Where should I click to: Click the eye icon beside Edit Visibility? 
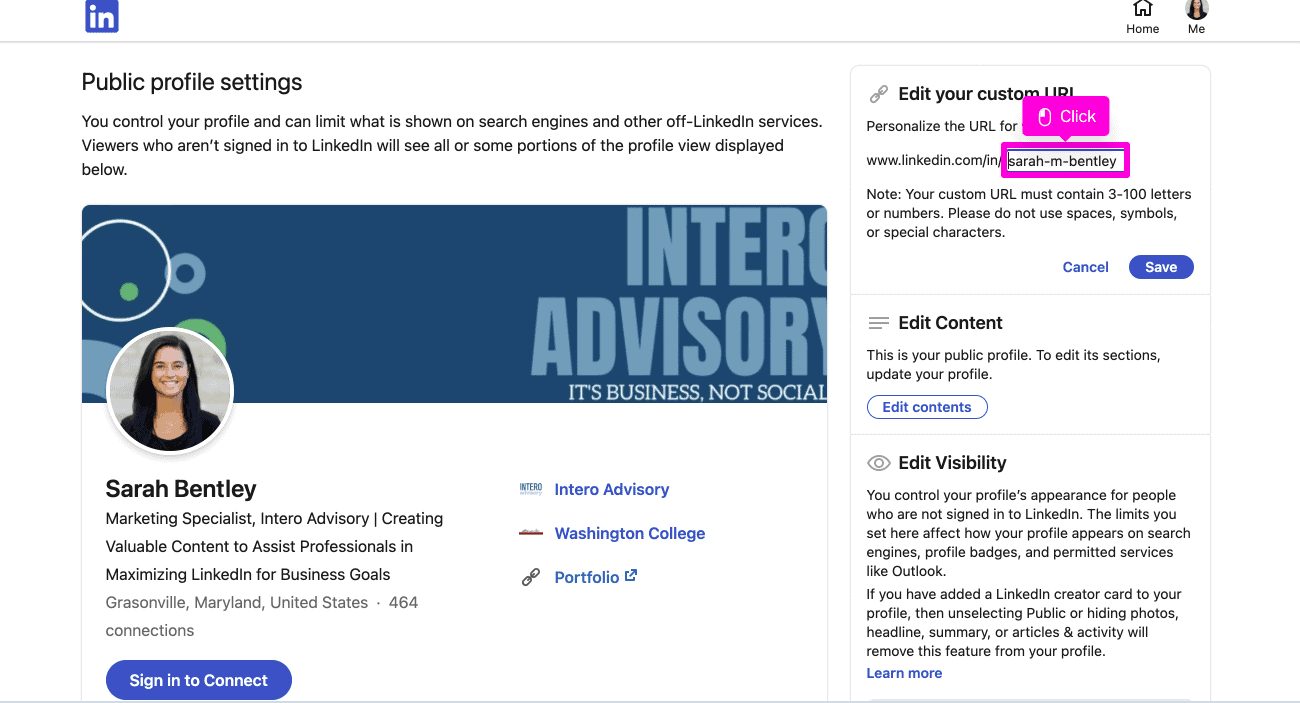[879, 463]
